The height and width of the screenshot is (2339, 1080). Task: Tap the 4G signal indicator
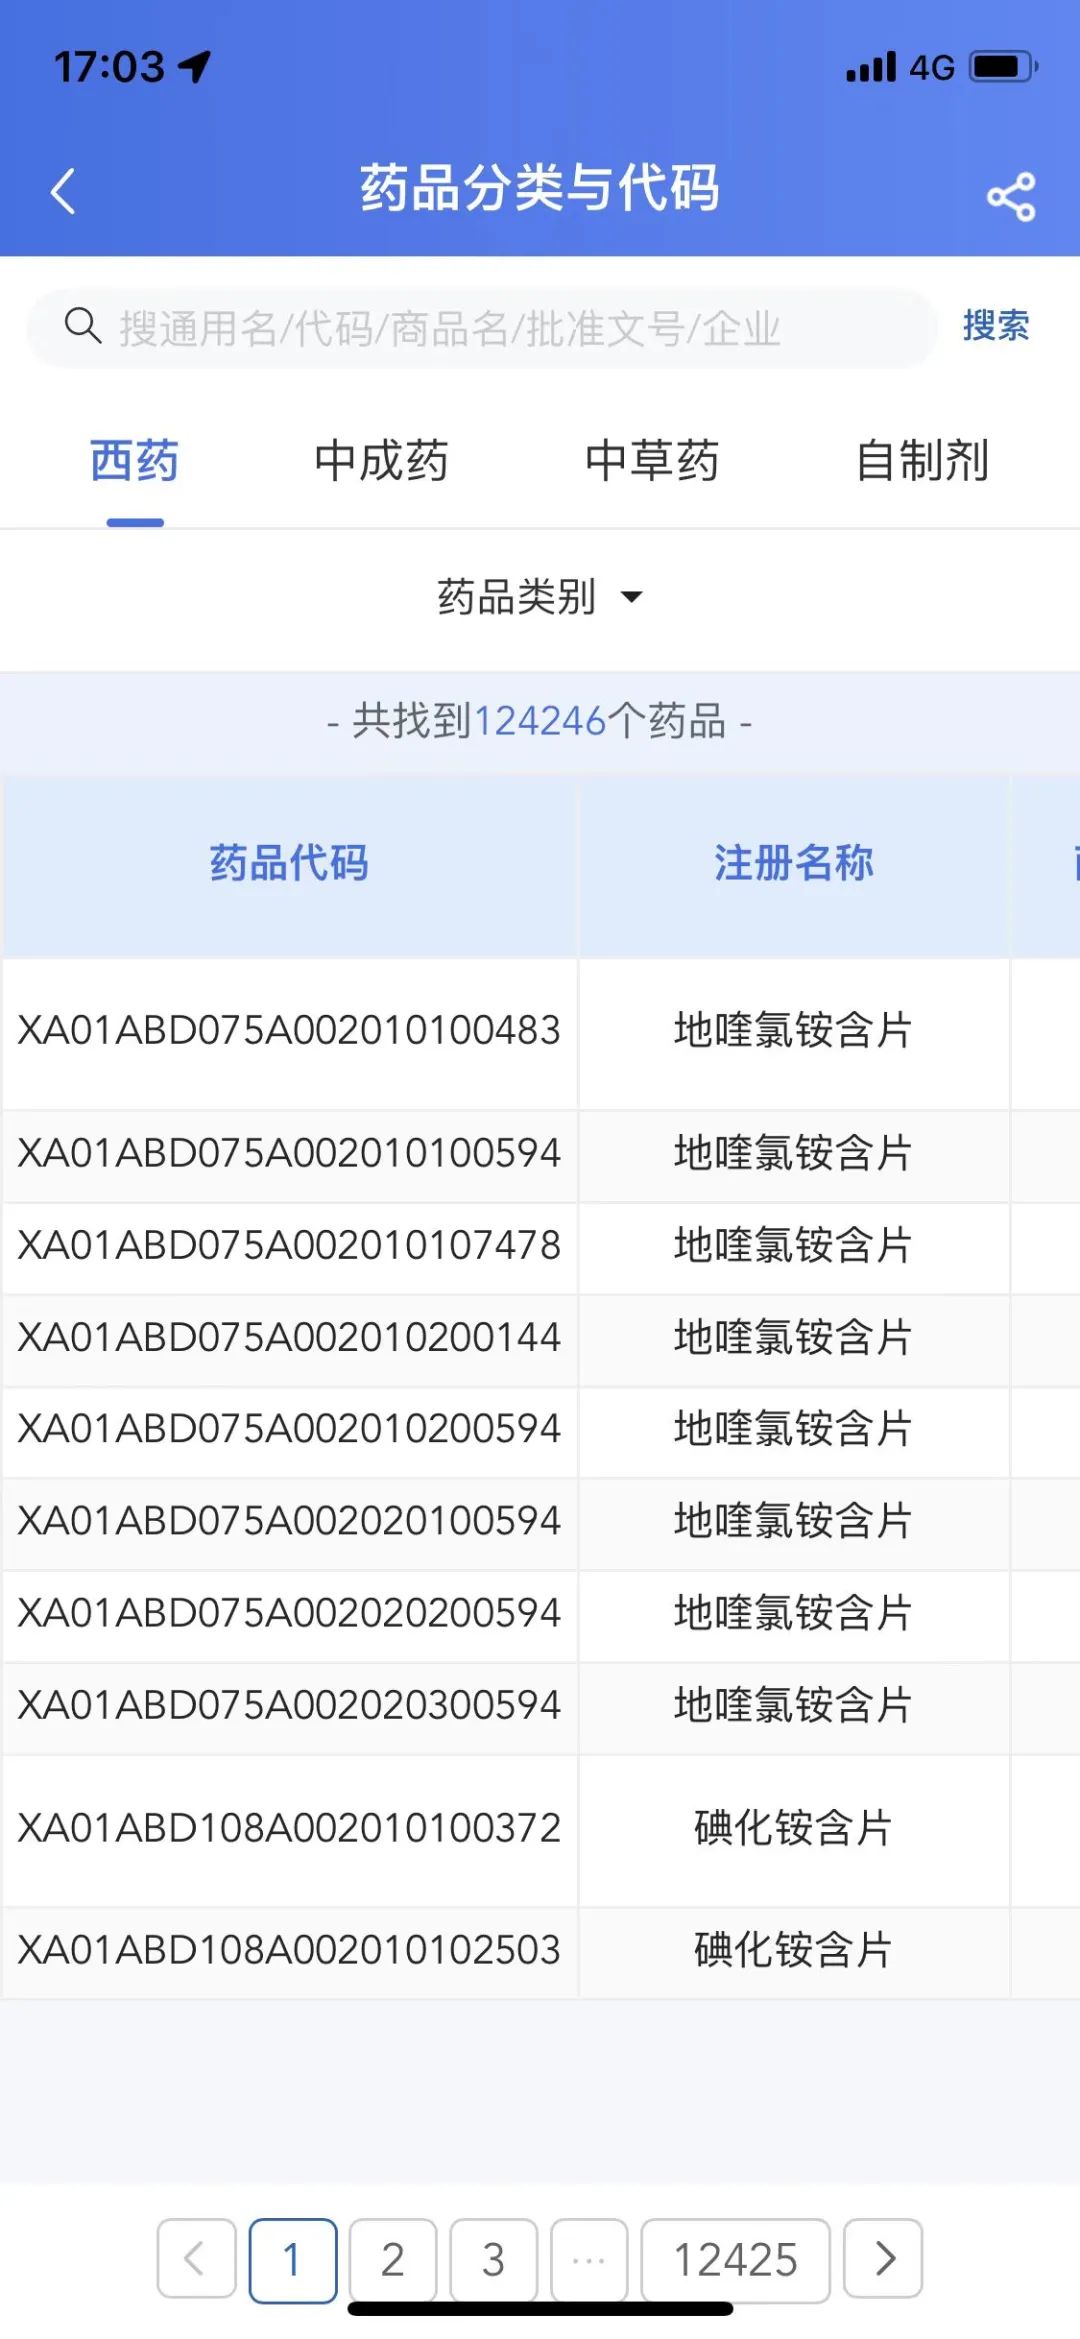tap(931, 67)
